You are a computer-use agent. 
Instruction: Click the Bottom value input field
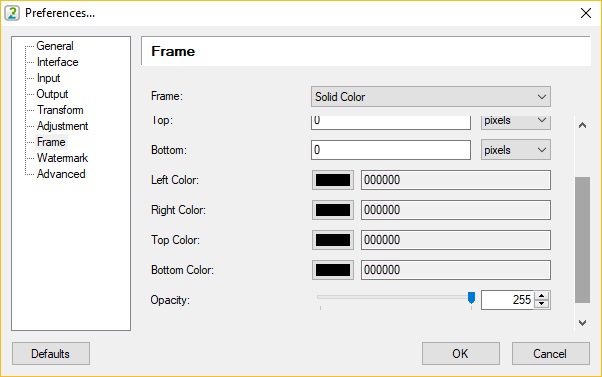[391, 150]
